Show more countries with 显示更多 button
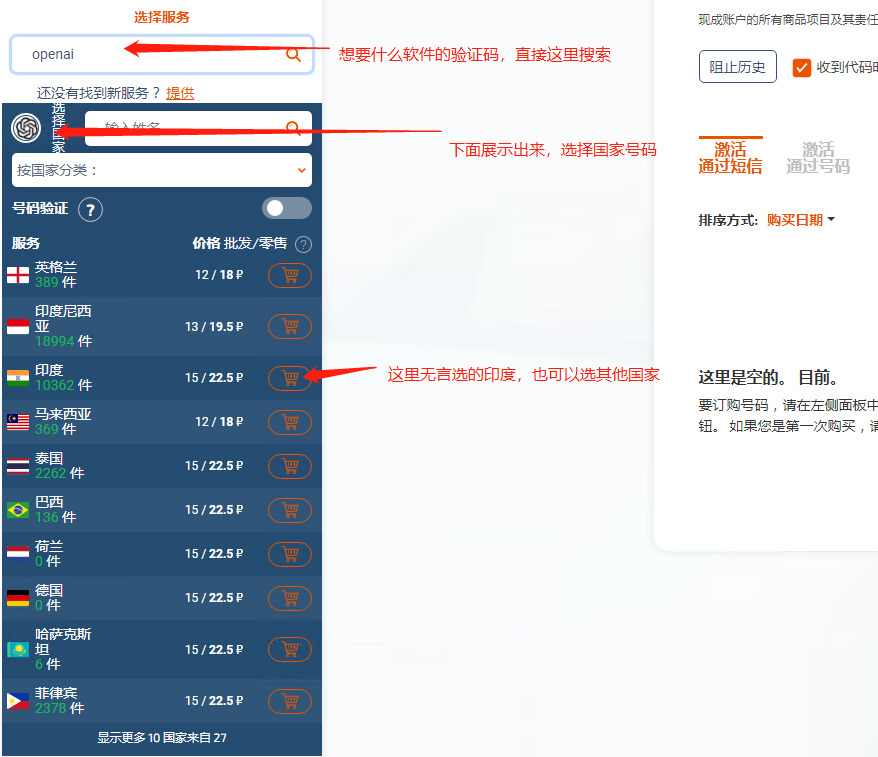Screen dimensions: 878x757 (x=161, y=737)
